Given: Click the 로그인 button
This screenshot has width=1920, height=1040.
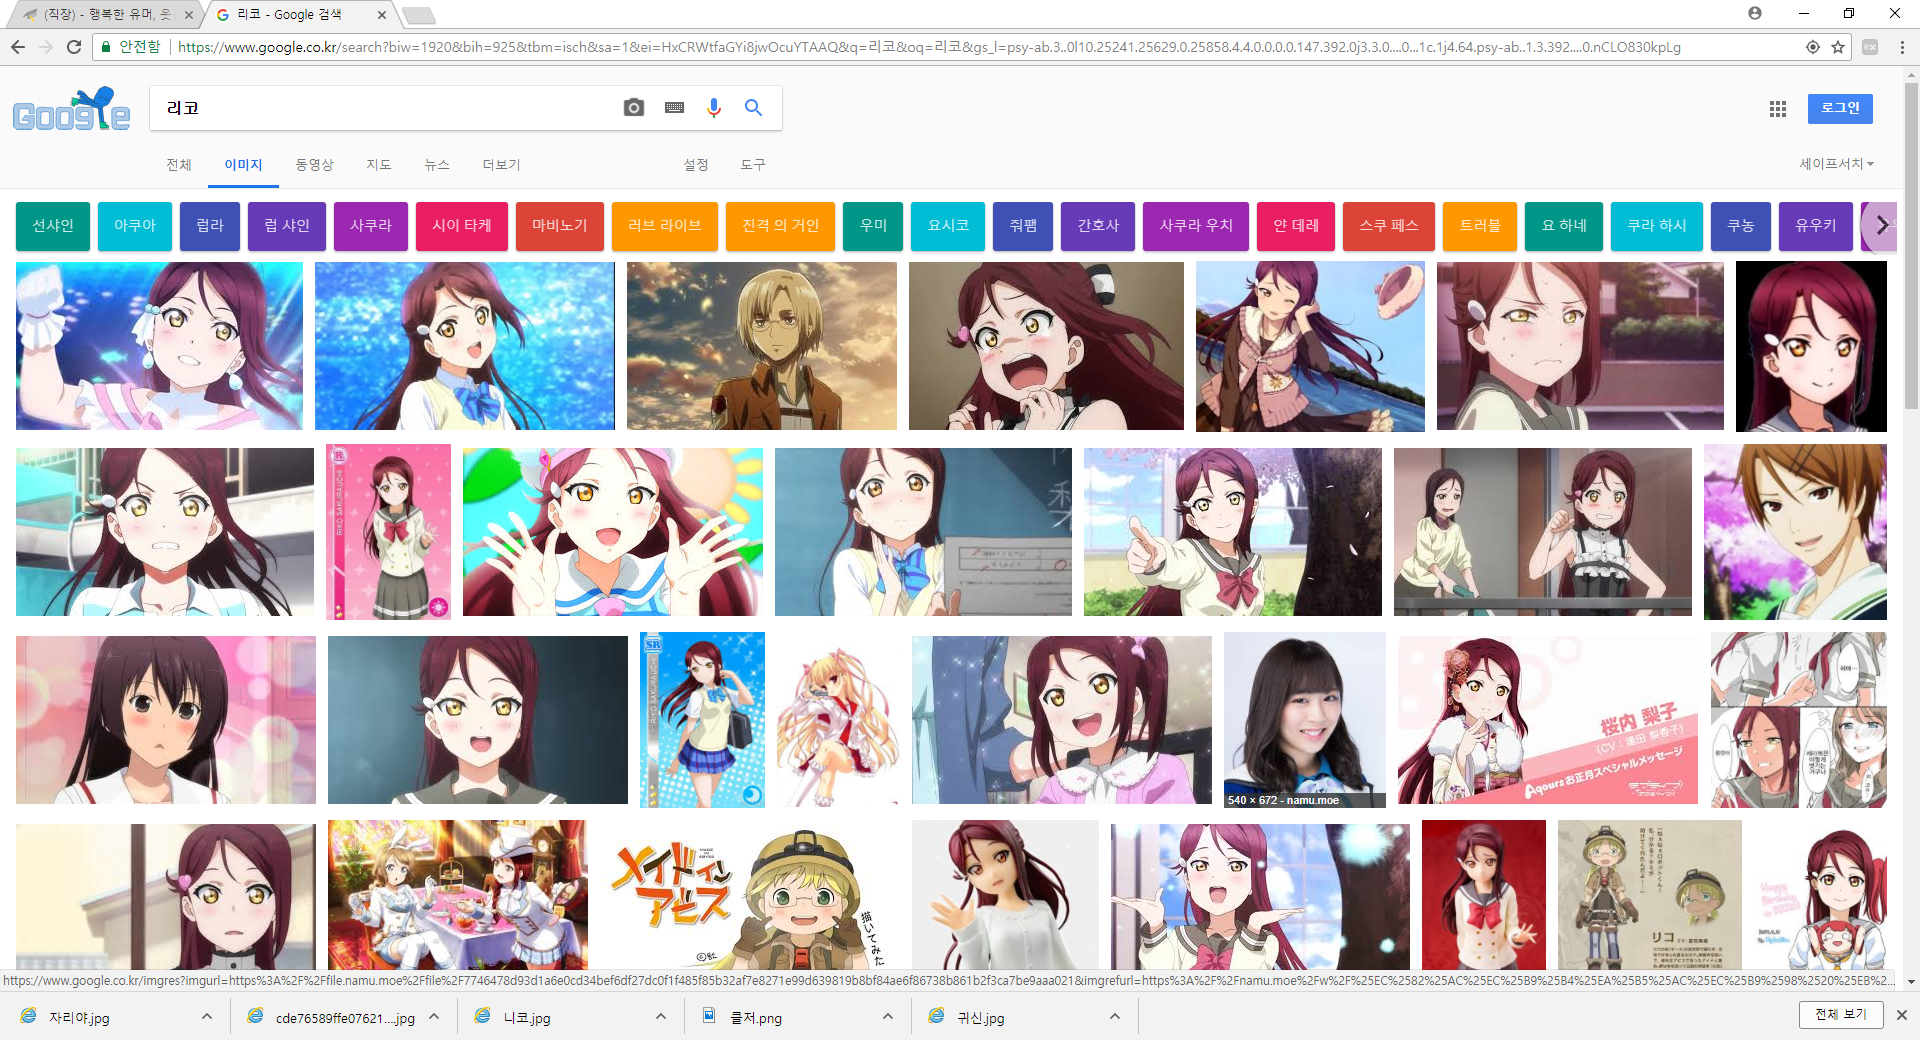Looking at the screenshot, I should tap(1839, 108).
